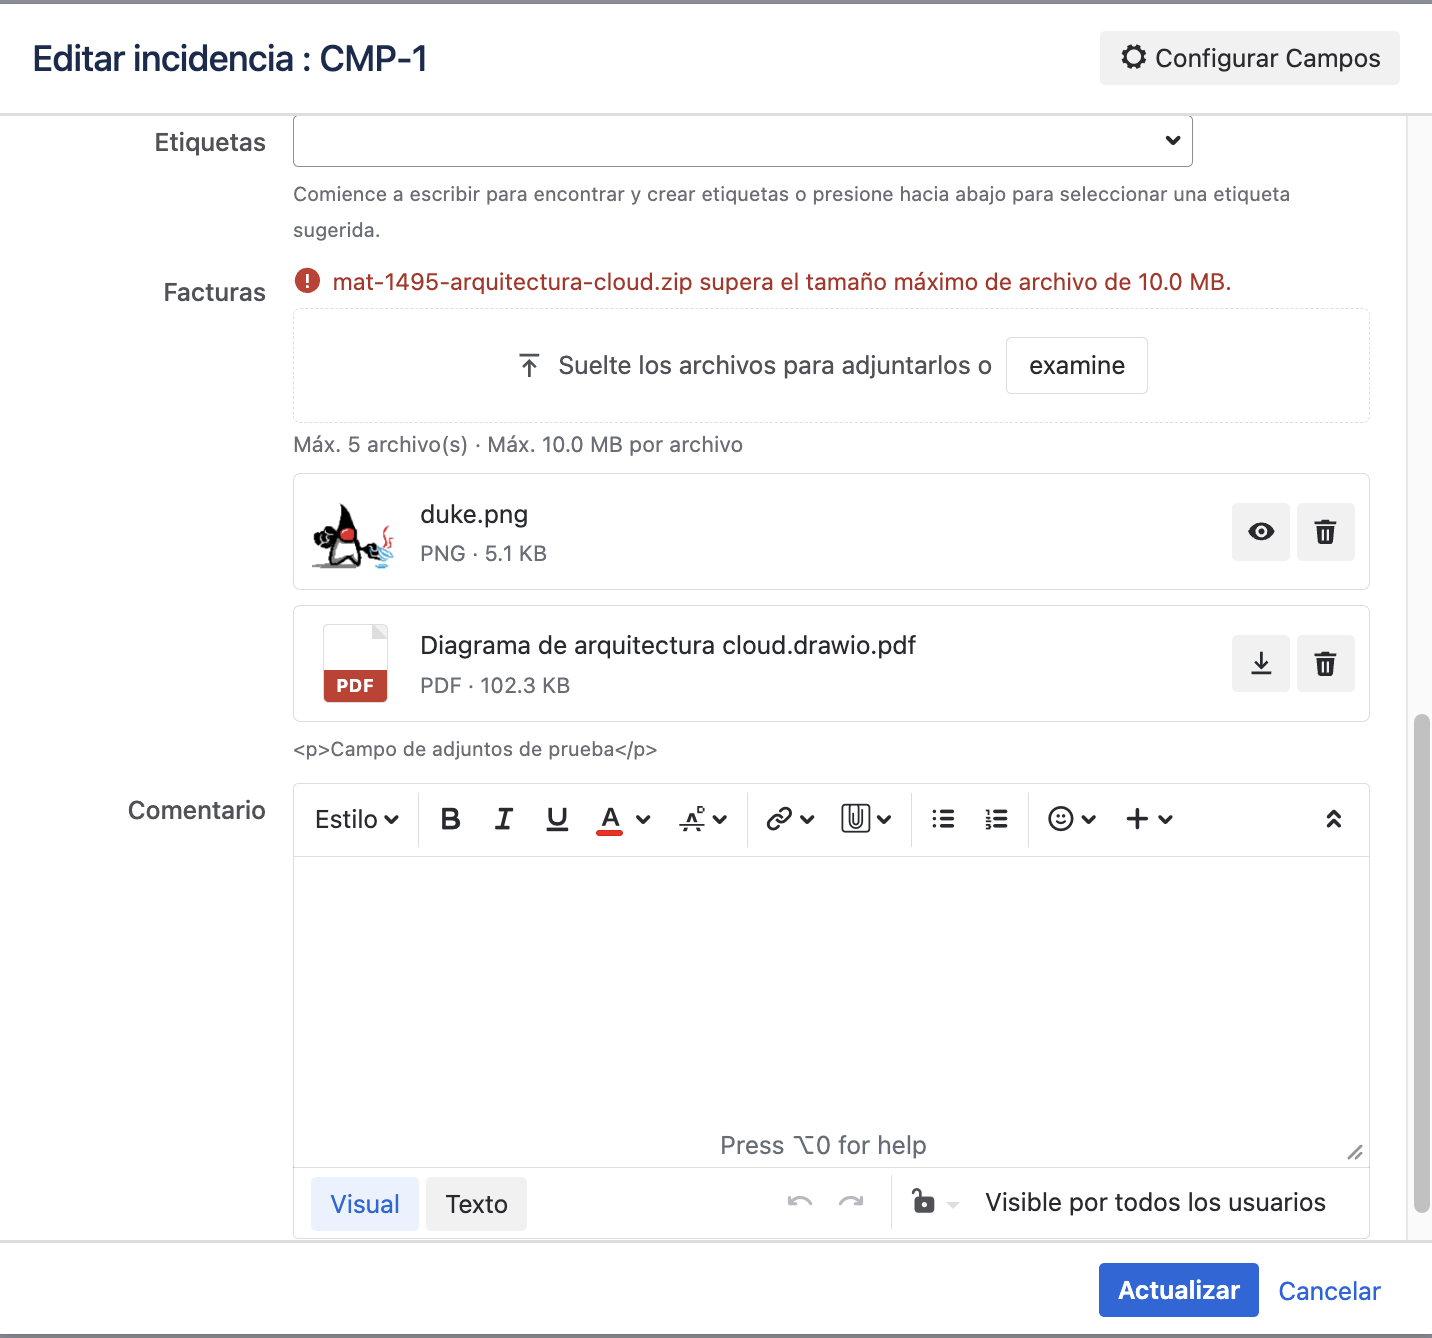Redo the last comment edit
The image size is (1432, 1338).
point(851,1202)
